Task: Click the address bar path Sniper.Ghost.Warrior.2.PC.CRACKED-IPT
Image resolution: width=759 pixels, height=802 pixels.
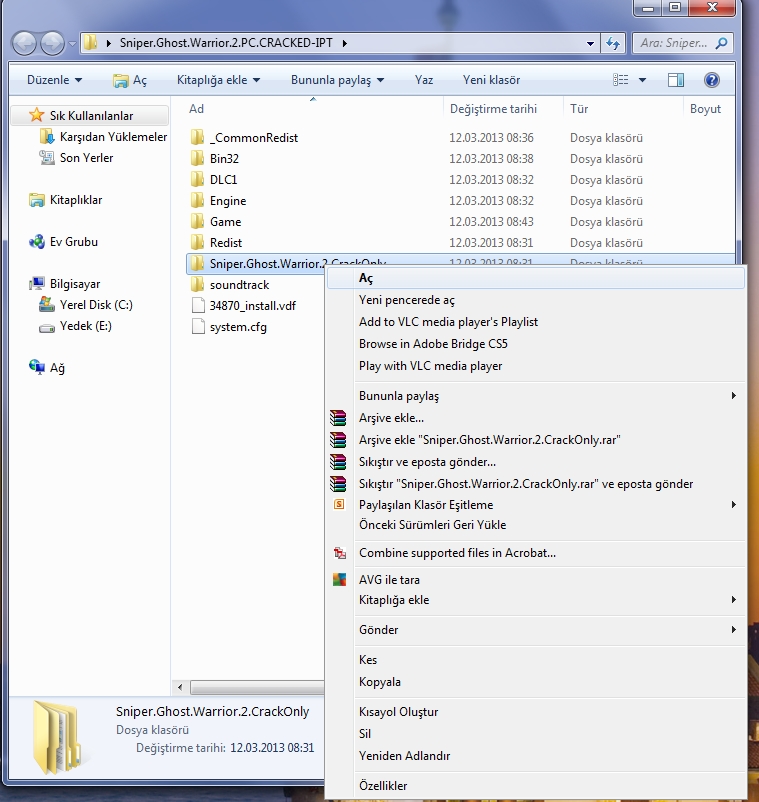Action: pyautogui.click(x=226, y=43)
